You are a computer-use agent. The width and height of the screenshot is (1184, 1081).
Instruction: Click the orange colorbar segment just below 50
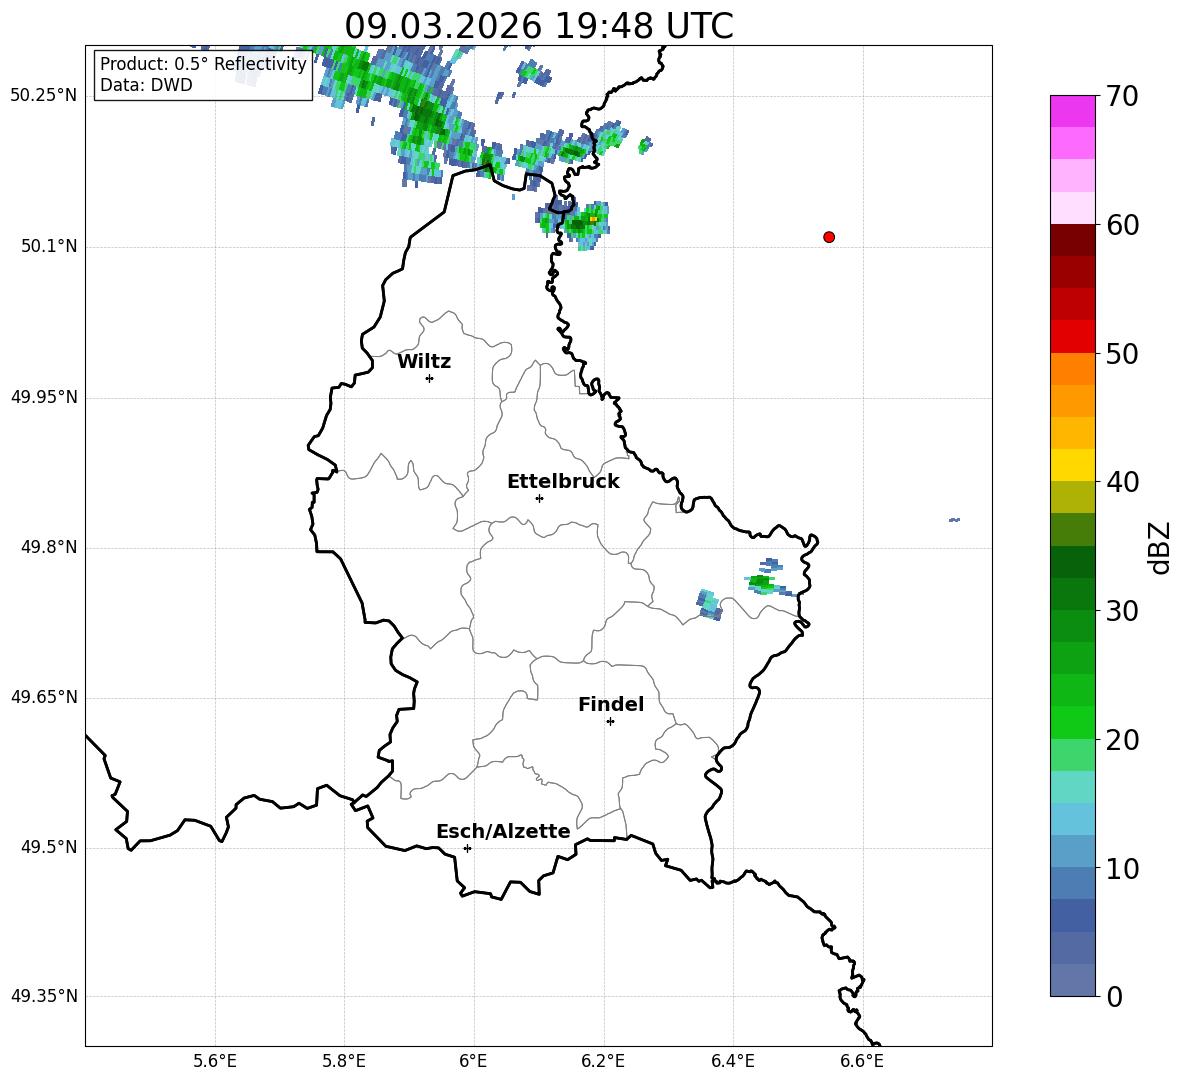(x=1072, y=368)
